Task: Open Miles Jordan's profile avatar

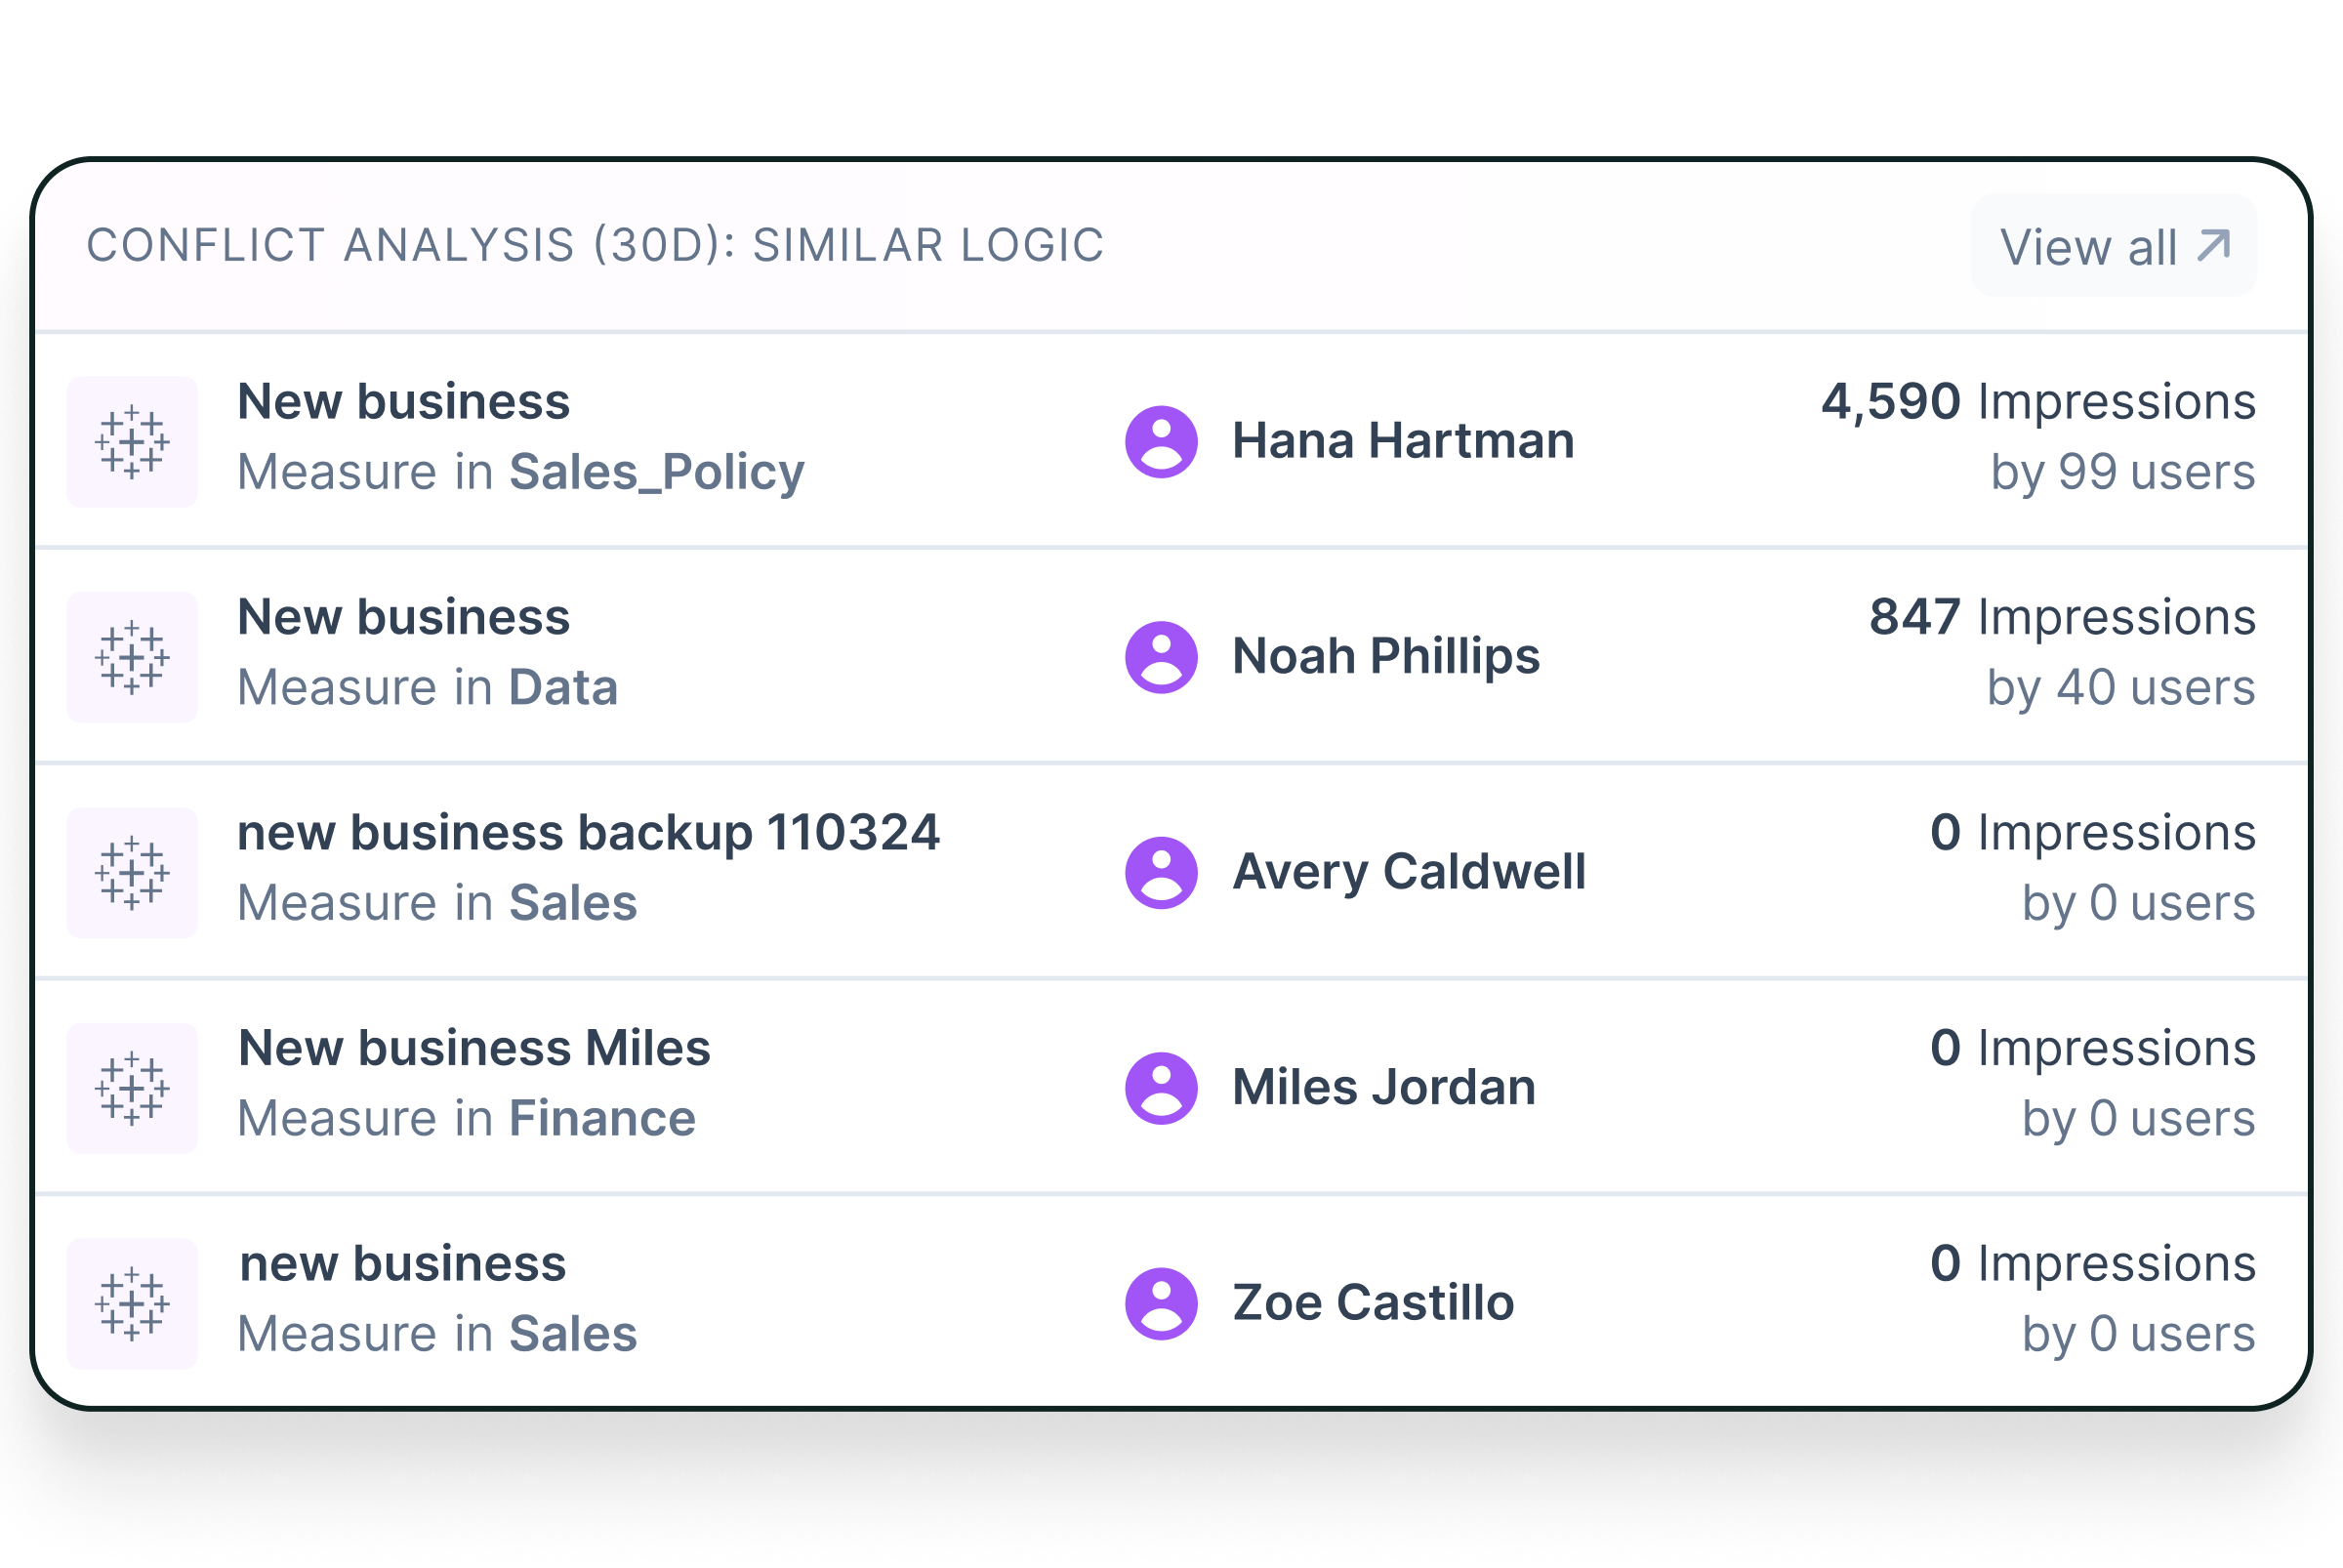Action: (x=1161, y=1087)
